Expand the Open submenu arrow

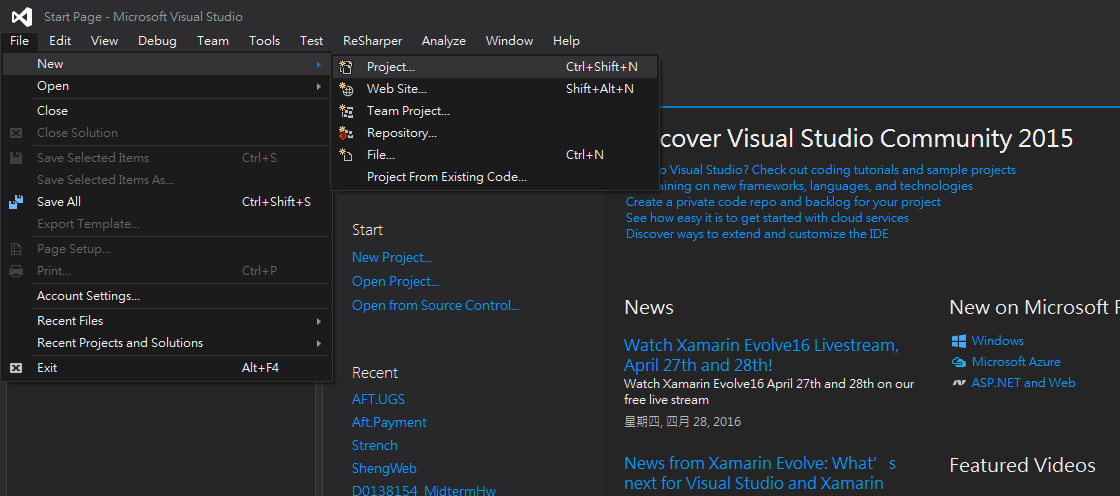click(x=318, y=86)
